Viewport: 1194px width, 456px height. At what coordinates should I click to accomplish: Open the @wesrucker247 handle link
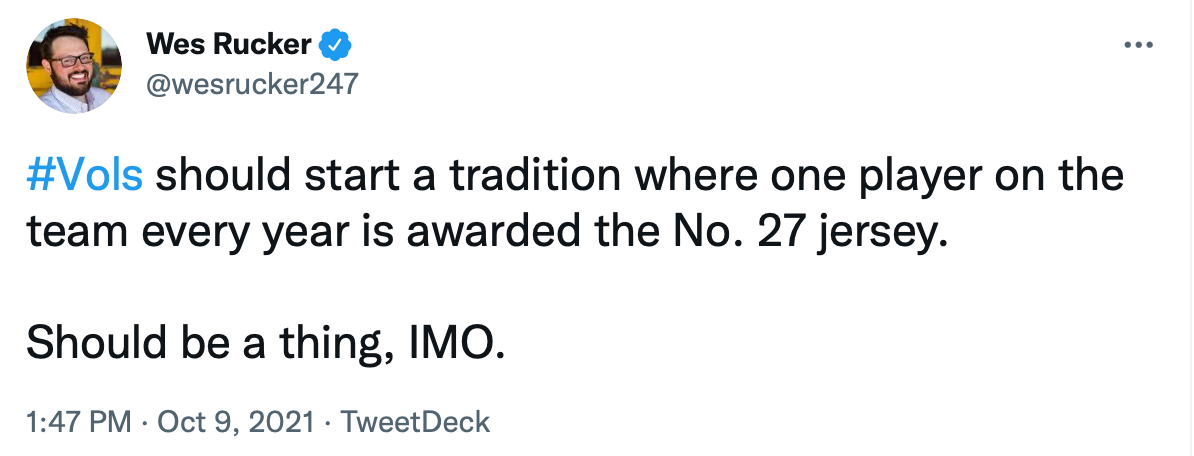pos(251,85)
